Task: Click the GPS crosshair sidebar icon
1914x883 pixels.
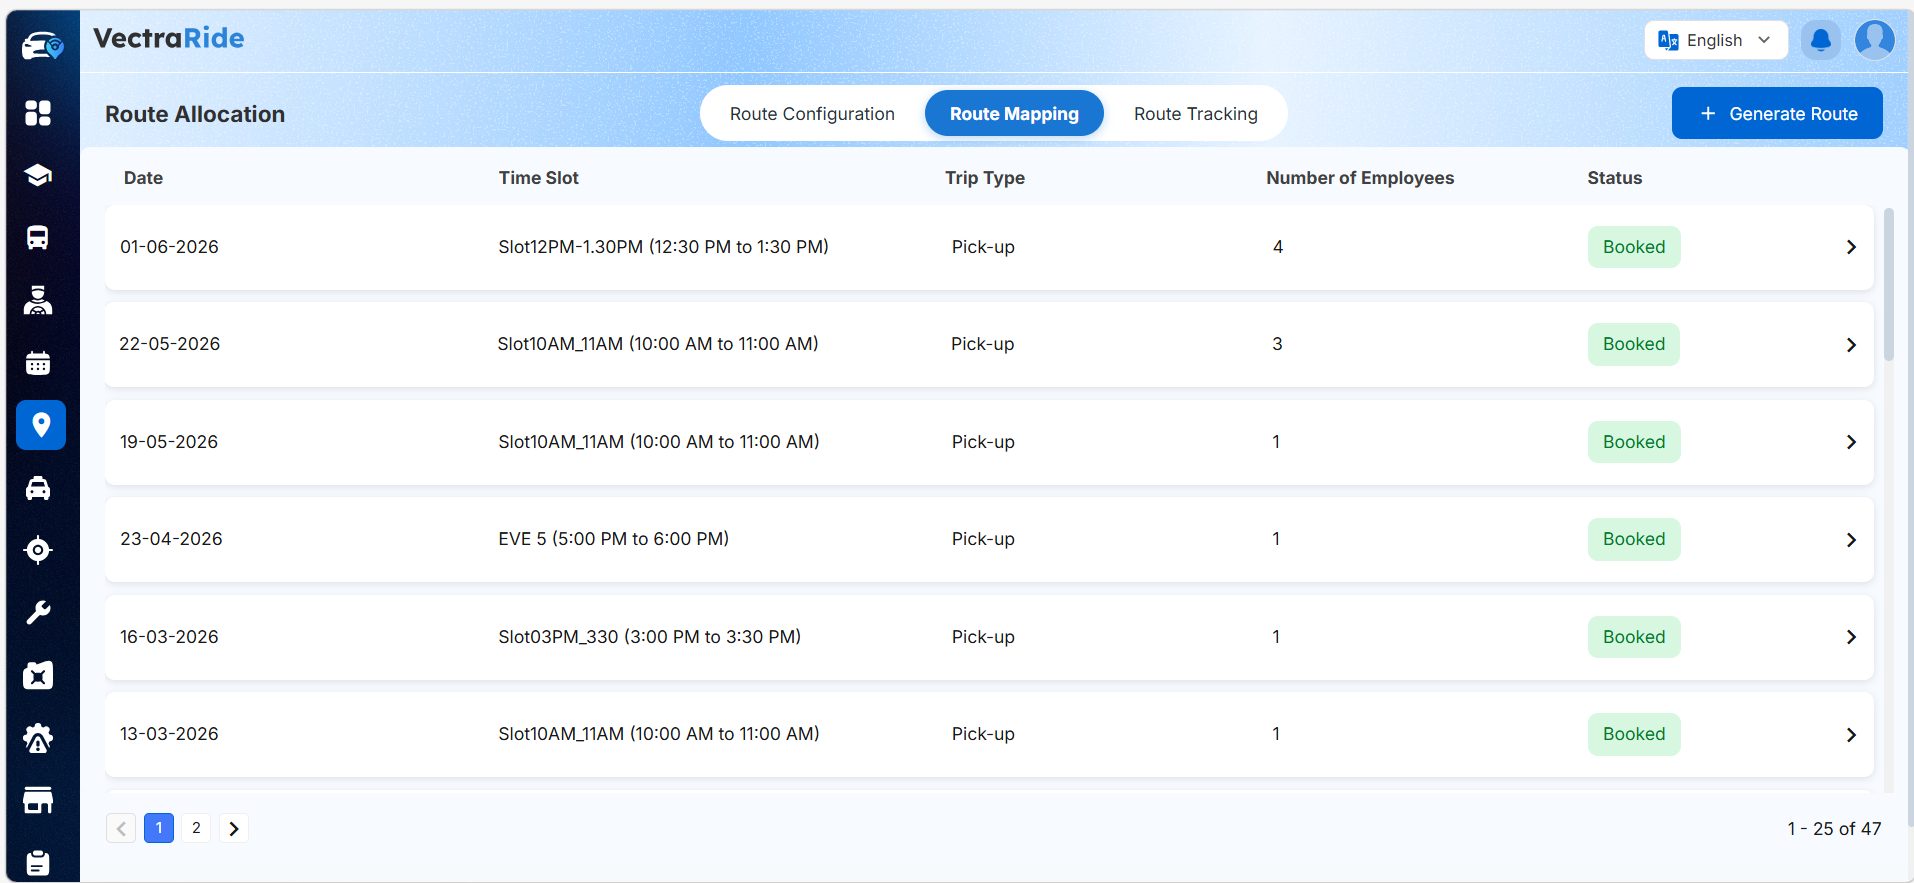Action: coord(38,550)
